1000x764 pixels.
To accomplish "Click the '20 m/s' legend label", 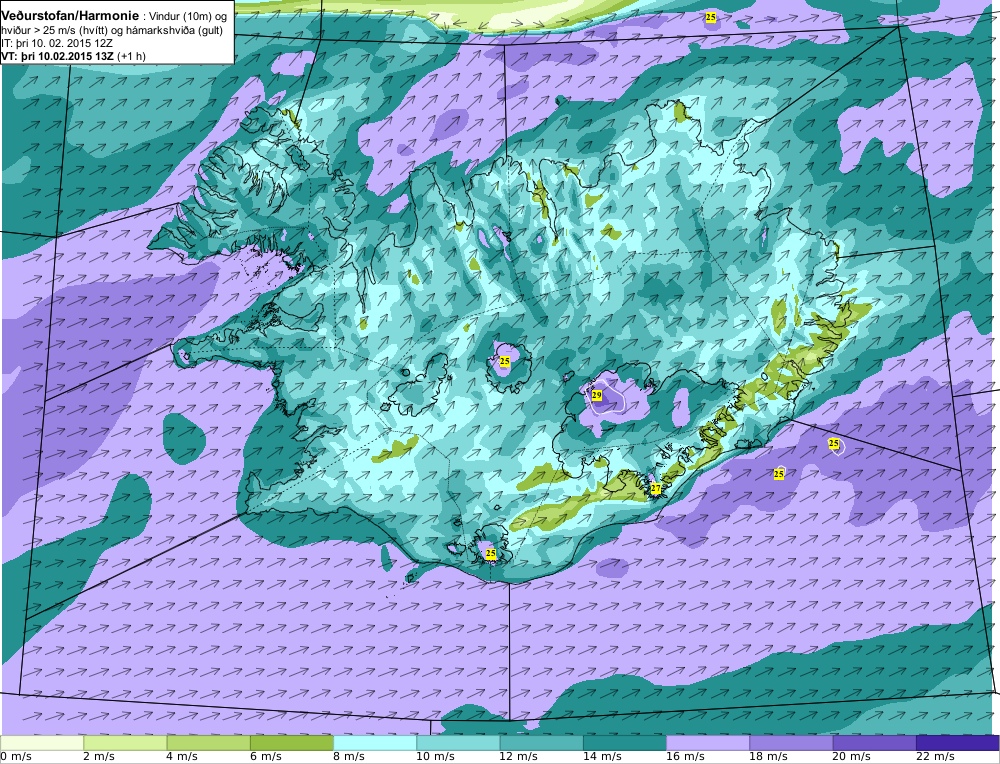I will 851,757.
